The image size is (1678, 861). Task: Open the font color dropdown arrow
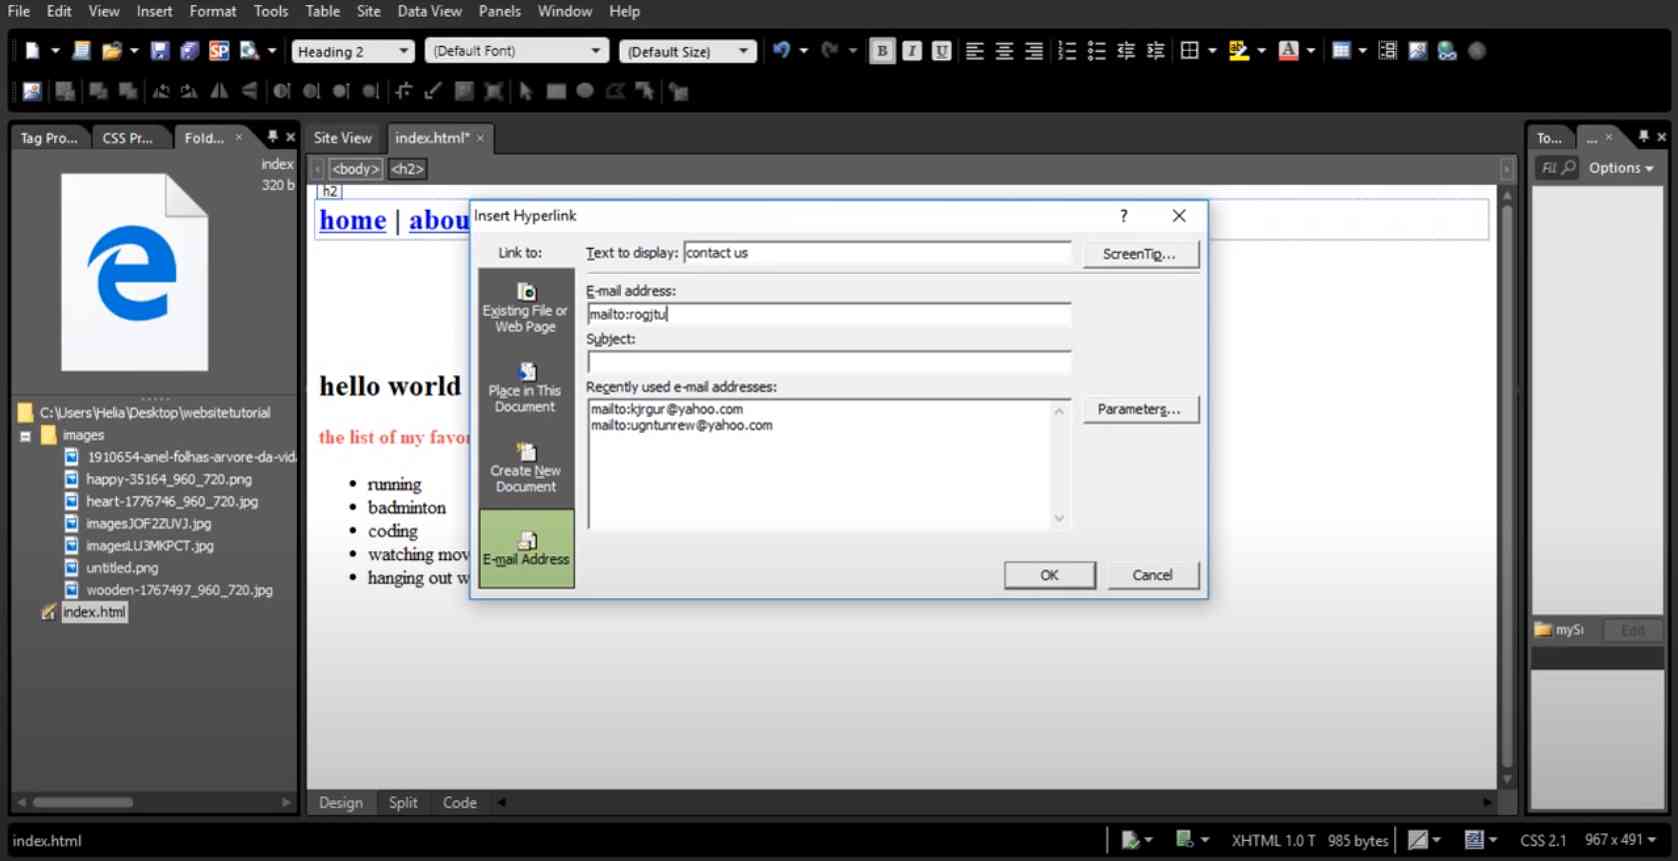[x=1311, y=51]
